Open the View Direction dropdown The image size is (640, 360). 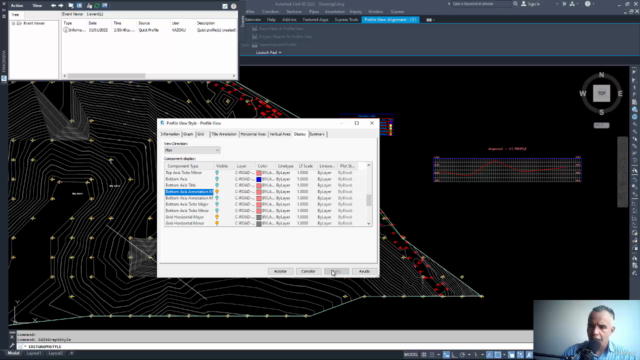click(x=192, y=150)
